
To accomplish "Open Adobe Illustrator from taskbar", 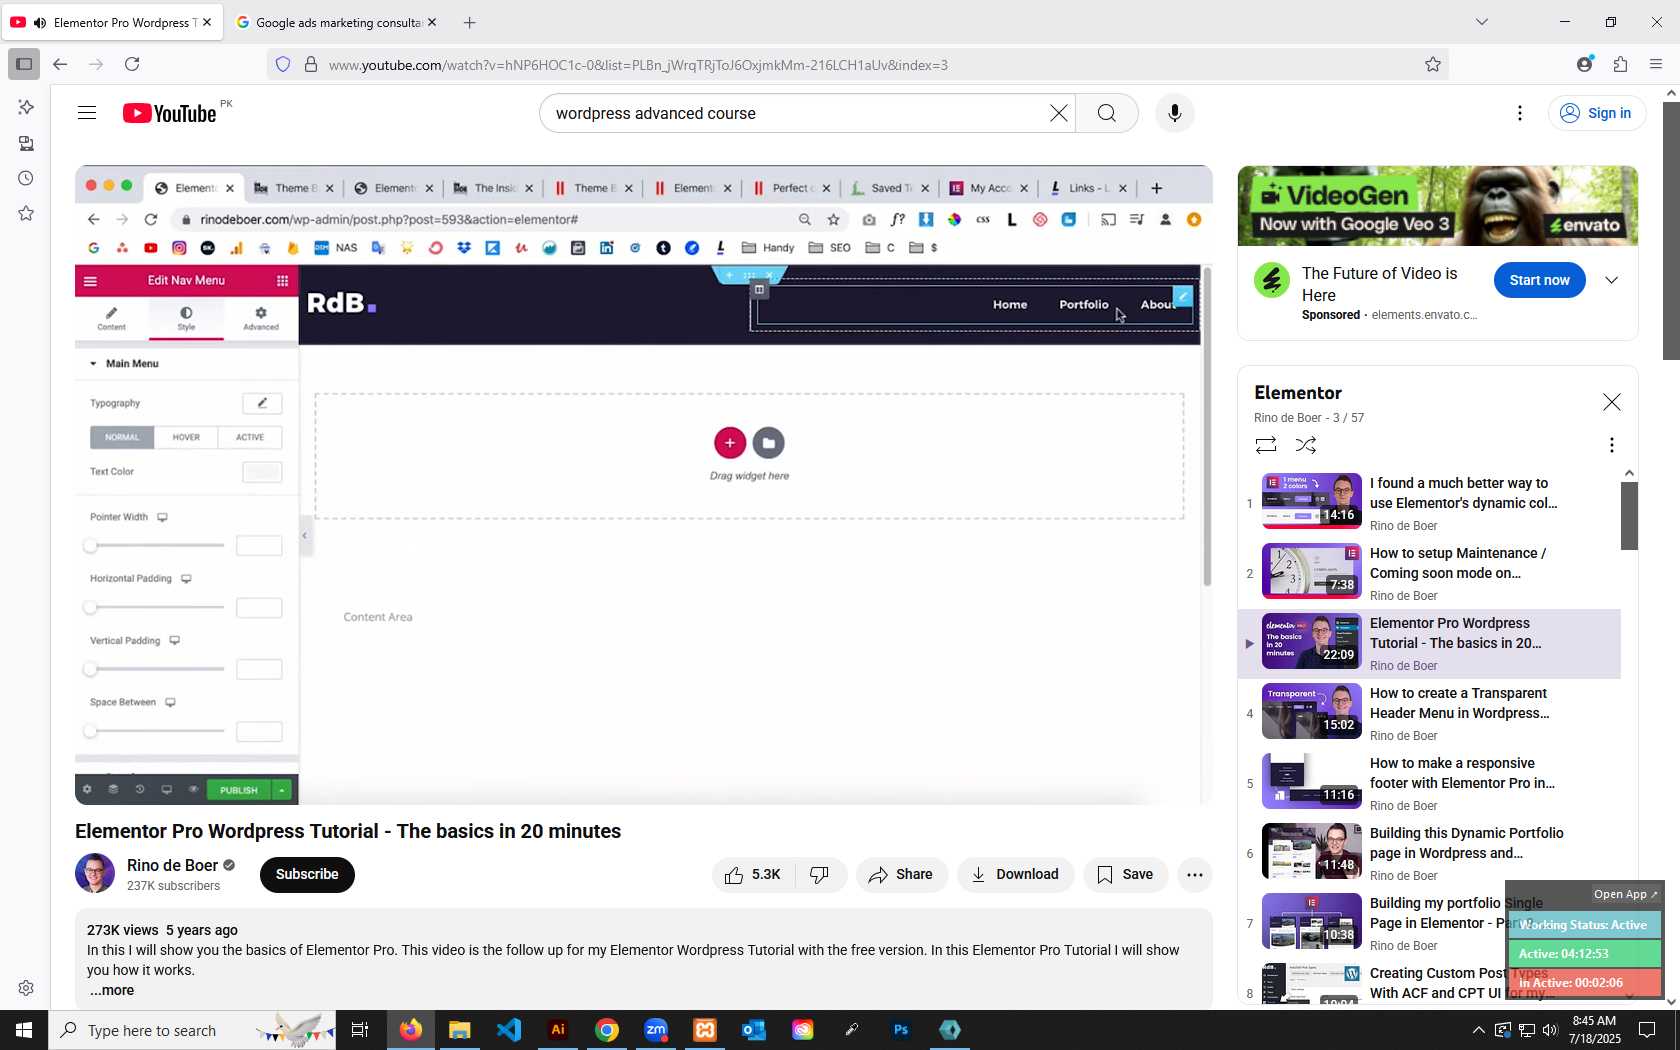I will click(x=558, y=1030).
